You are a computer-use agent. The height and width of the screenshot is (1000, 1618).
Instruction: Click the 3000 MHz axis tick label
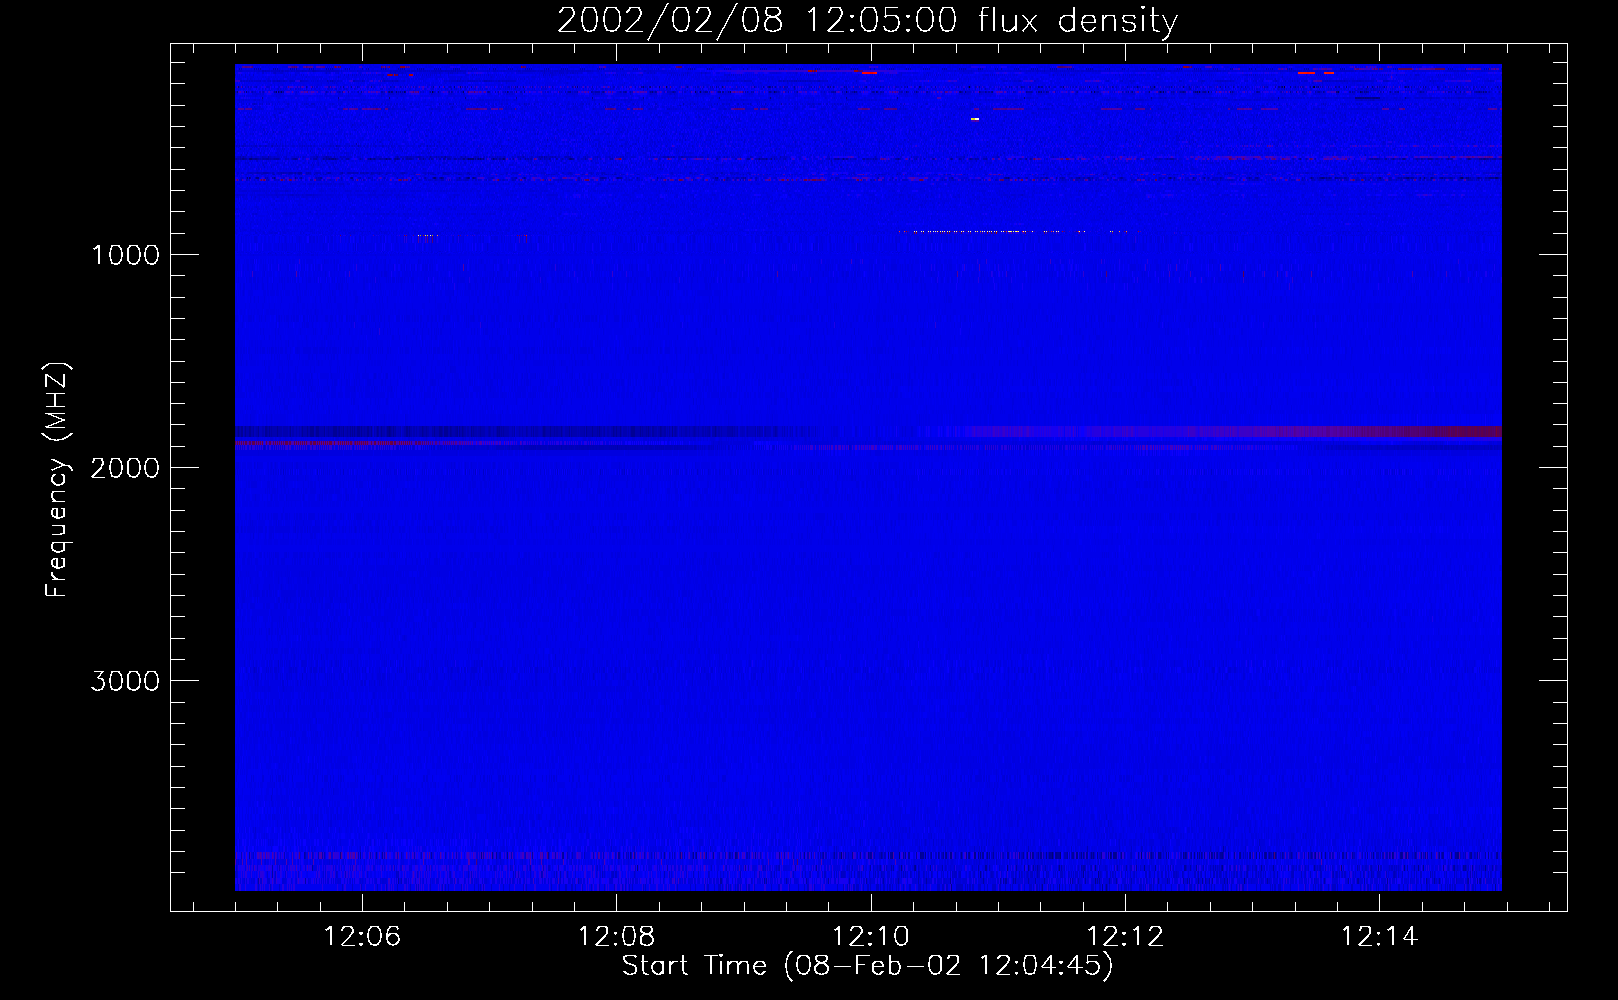(125, 681)
